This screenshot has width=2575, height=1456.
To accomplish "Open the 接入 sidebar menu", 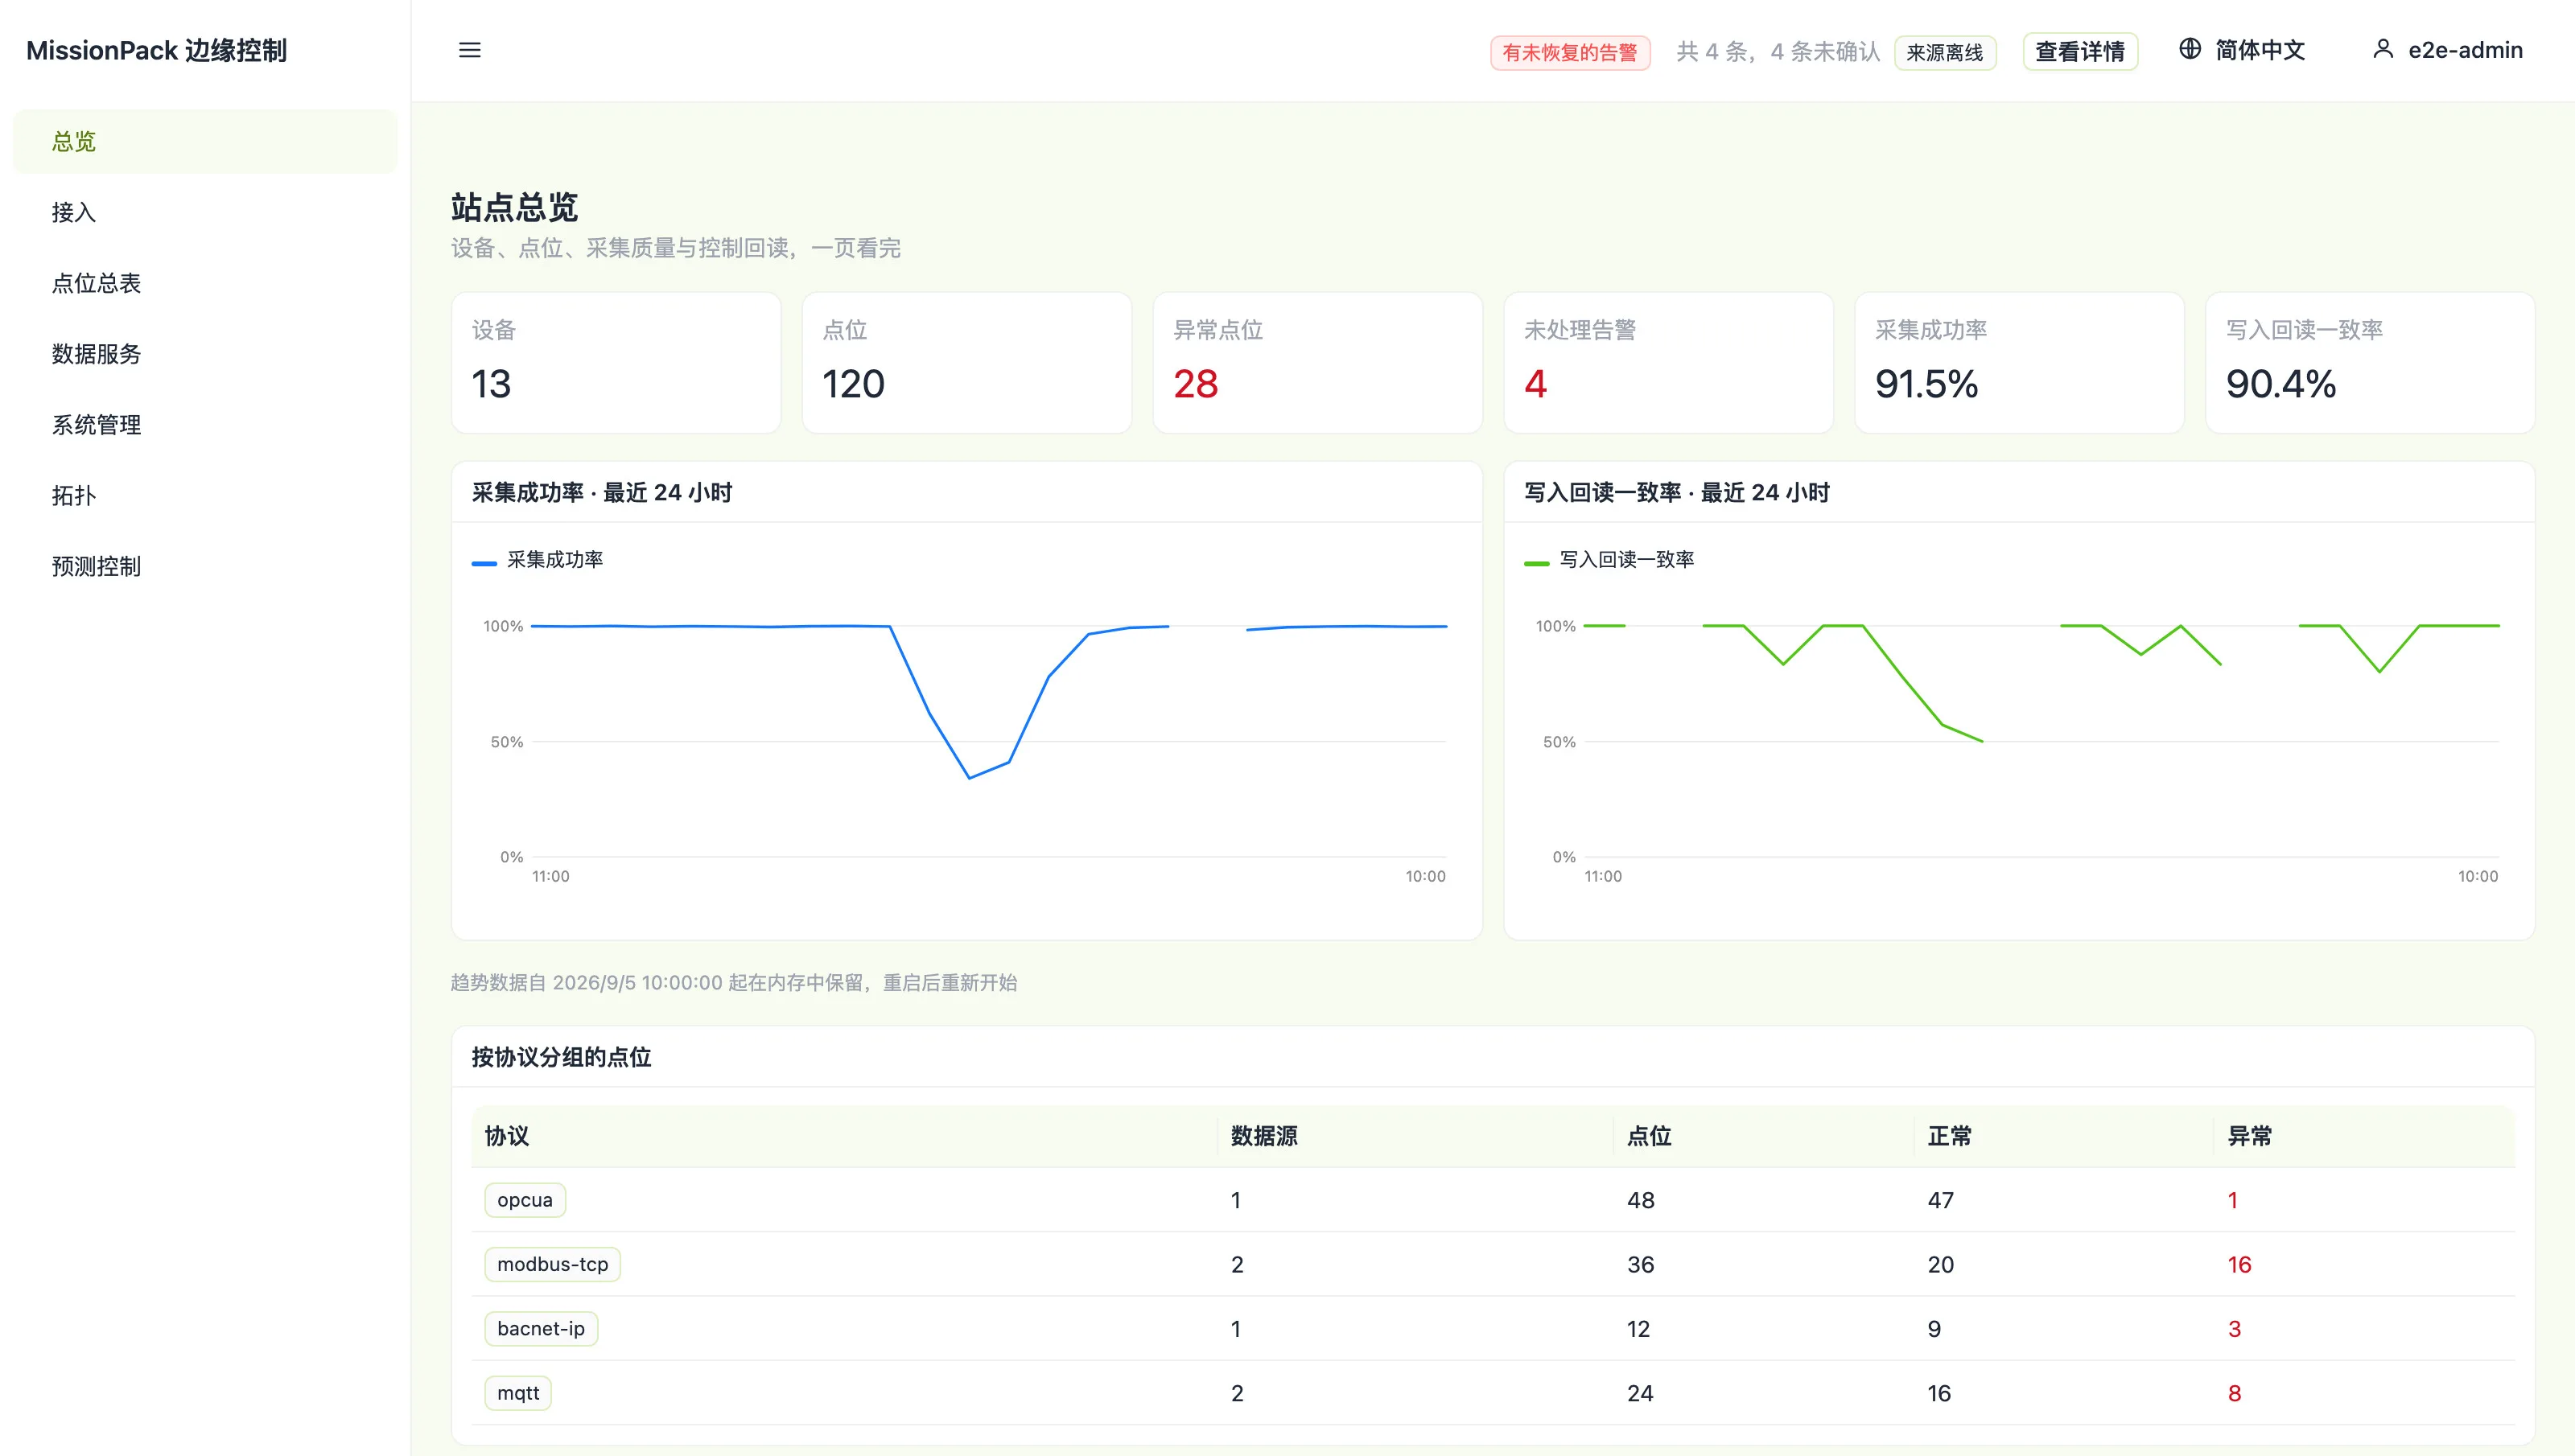I will coord(205,212).
